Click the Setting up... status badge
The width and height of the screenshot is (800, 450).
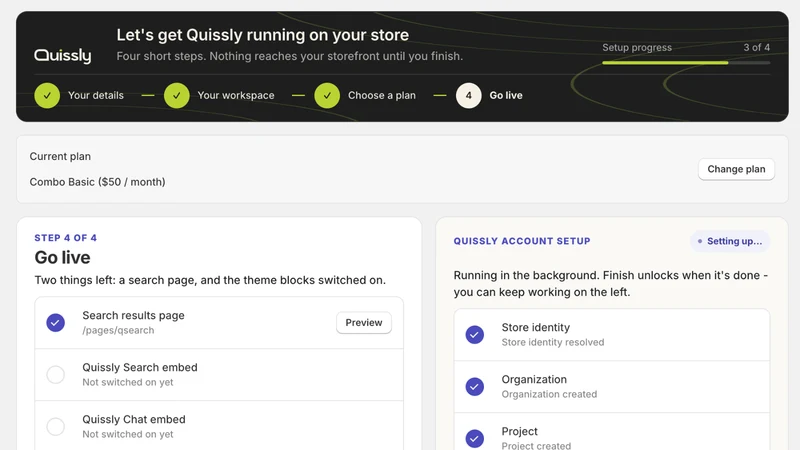(730, 241)
